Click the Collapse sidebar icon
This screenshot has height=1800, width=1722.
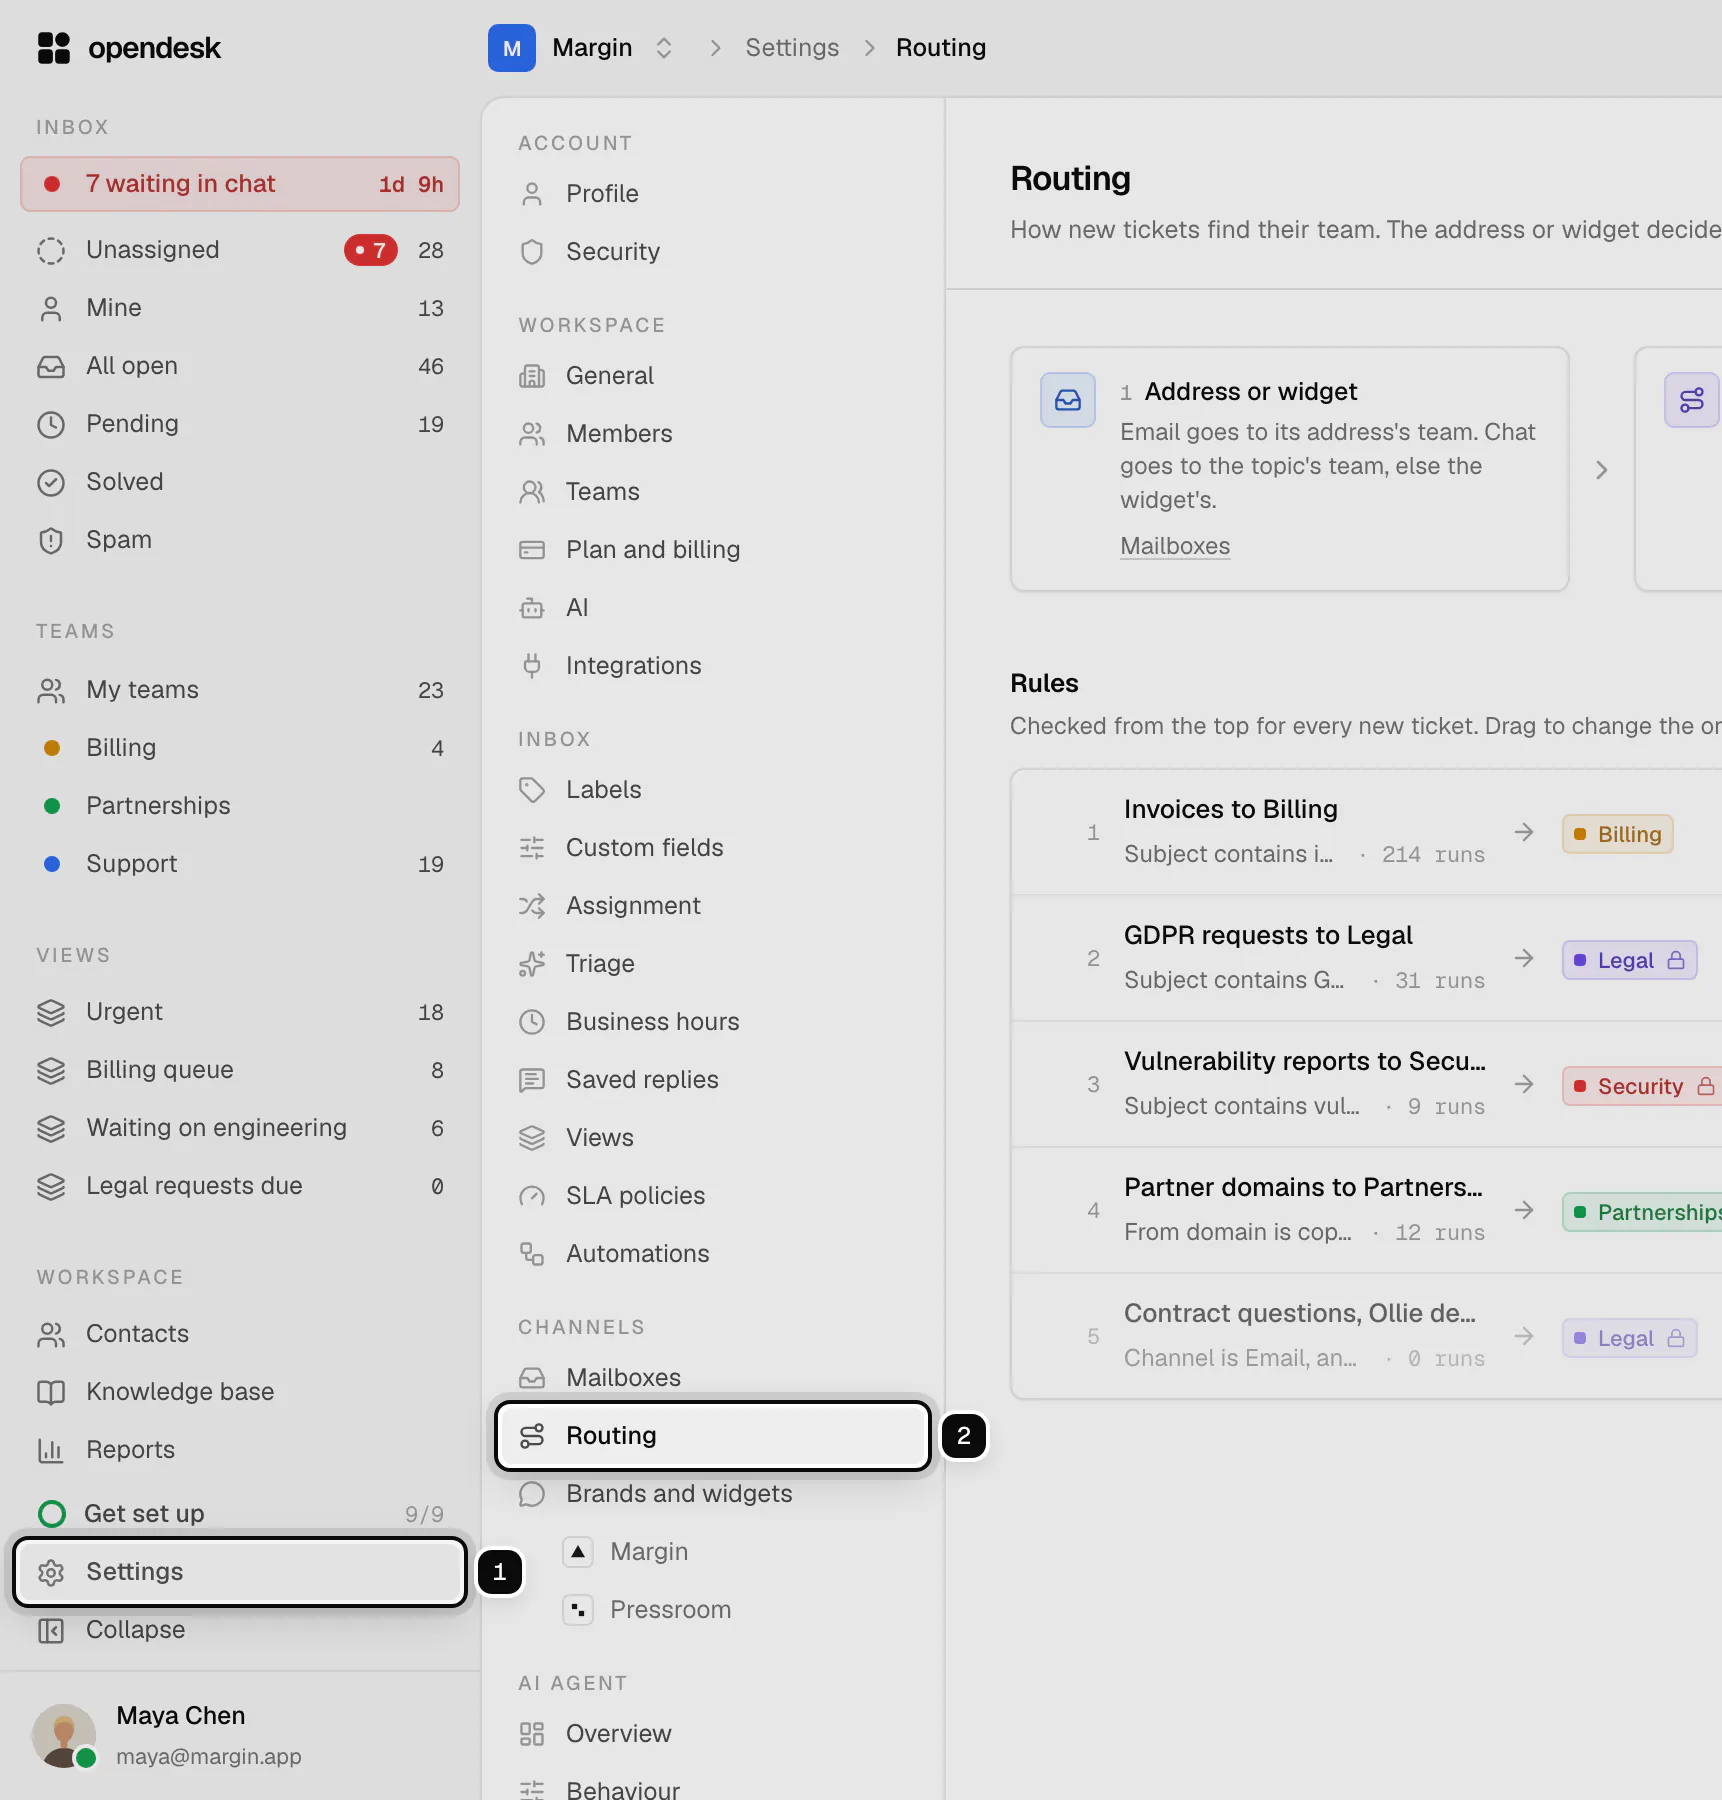pyautogui.click(x=51, y=1630)
